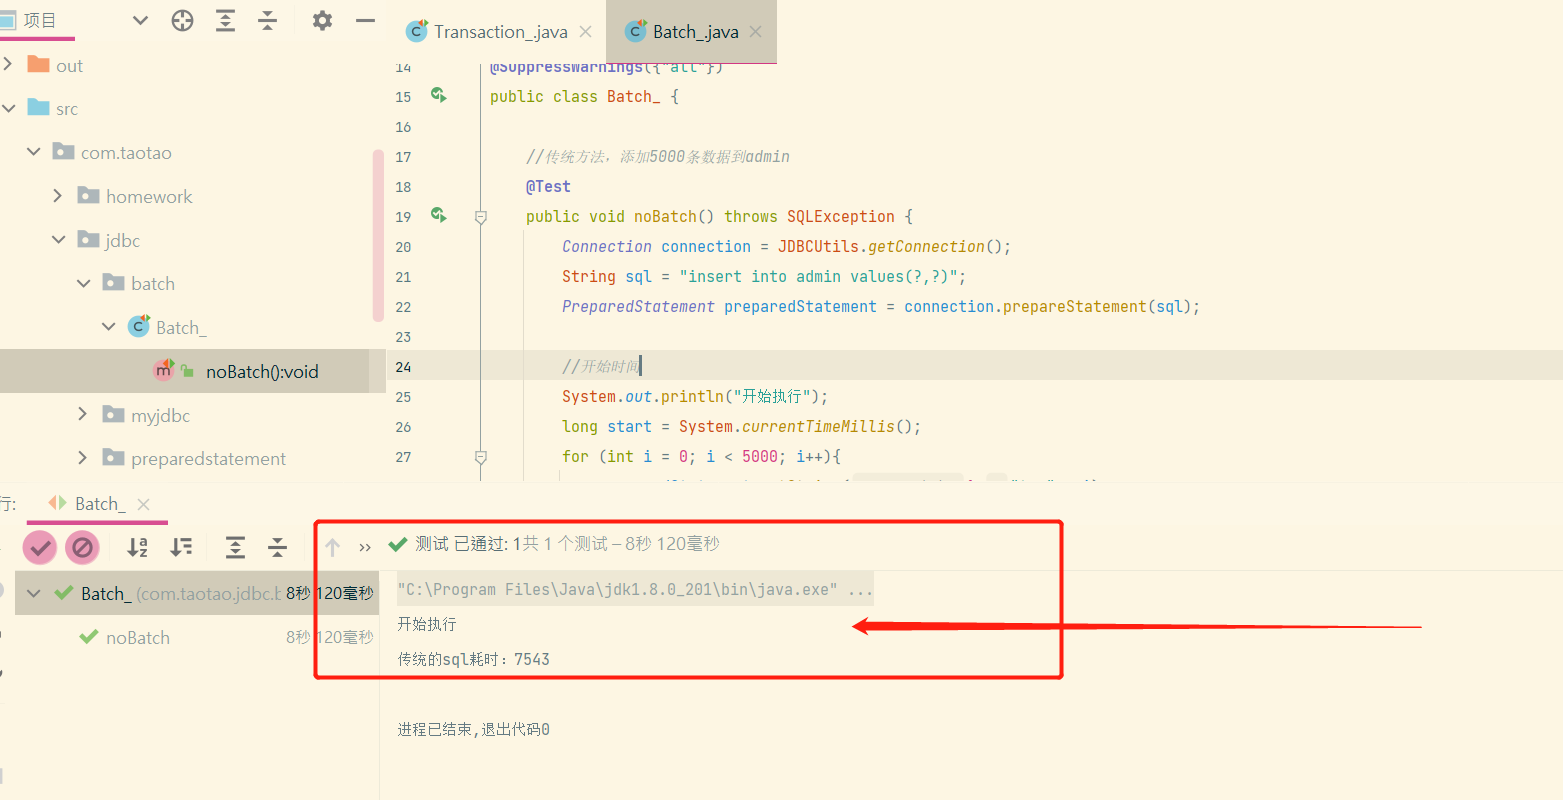Sort test results by duration
Image resolution: width=1563 pixels, height=800 pixels.
coord(181,547)
